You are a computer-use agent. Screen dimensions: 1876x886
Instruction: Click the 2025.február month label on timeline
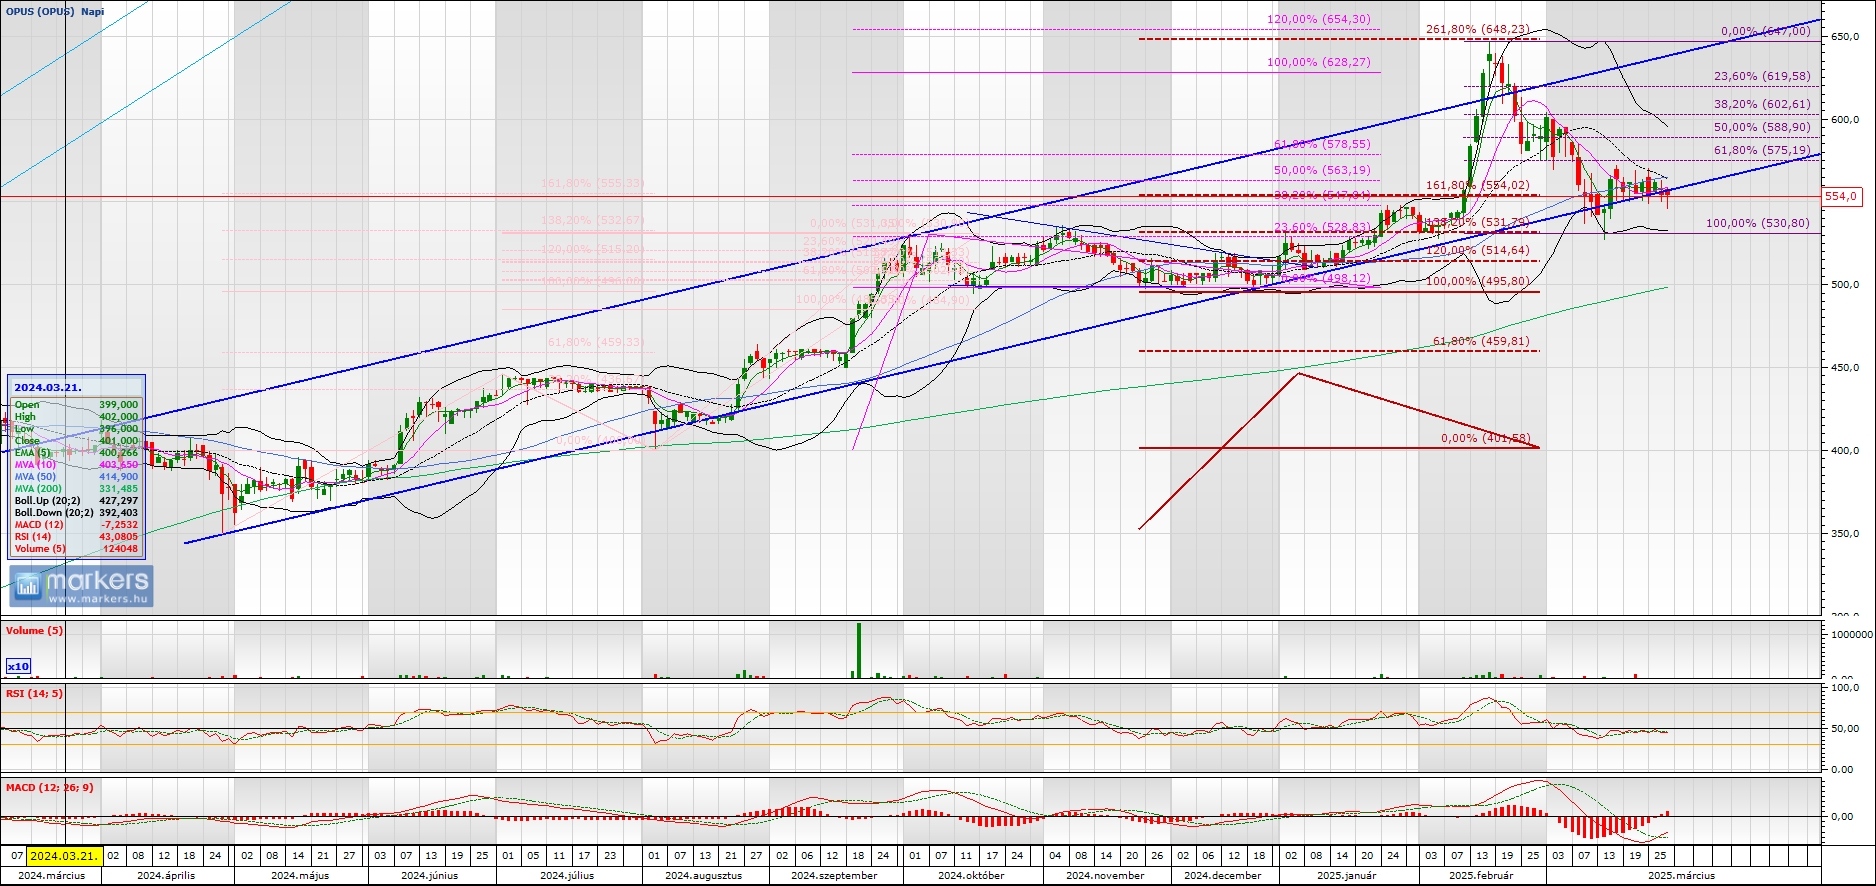(1481, 875)
